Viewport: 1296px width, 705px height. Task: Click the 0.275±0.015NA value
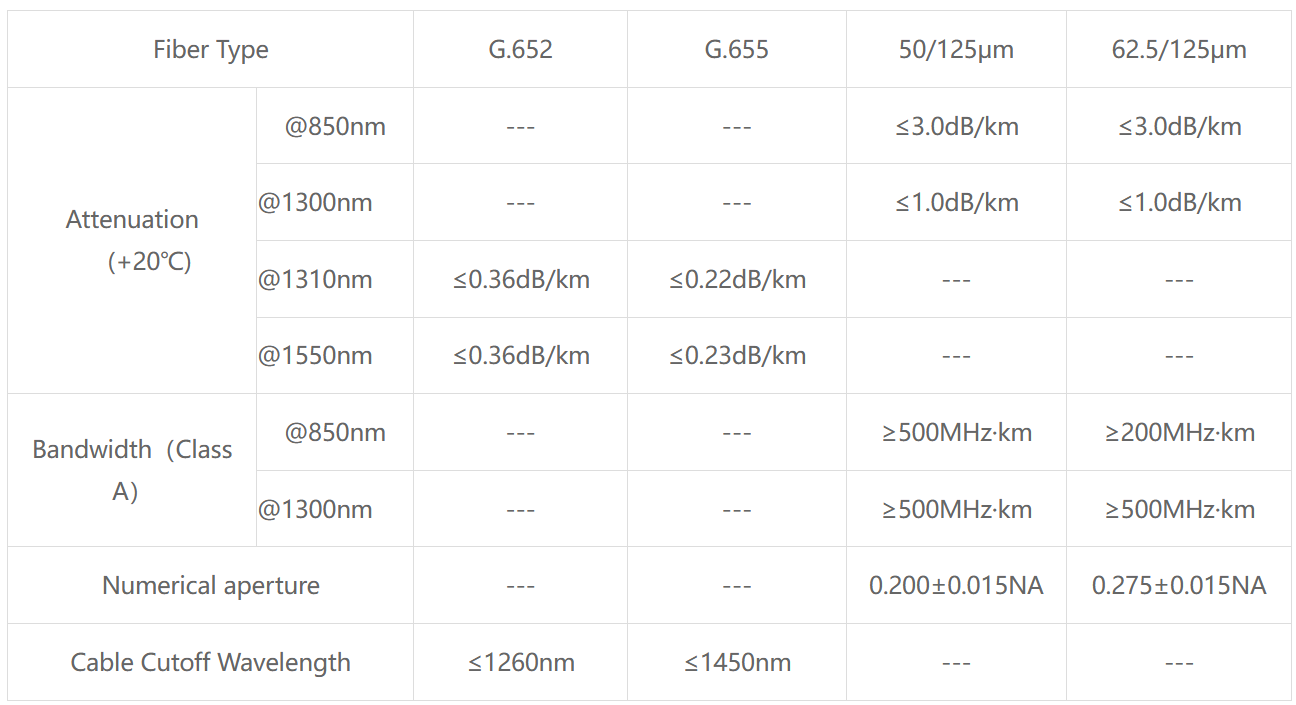point(1179,585)
